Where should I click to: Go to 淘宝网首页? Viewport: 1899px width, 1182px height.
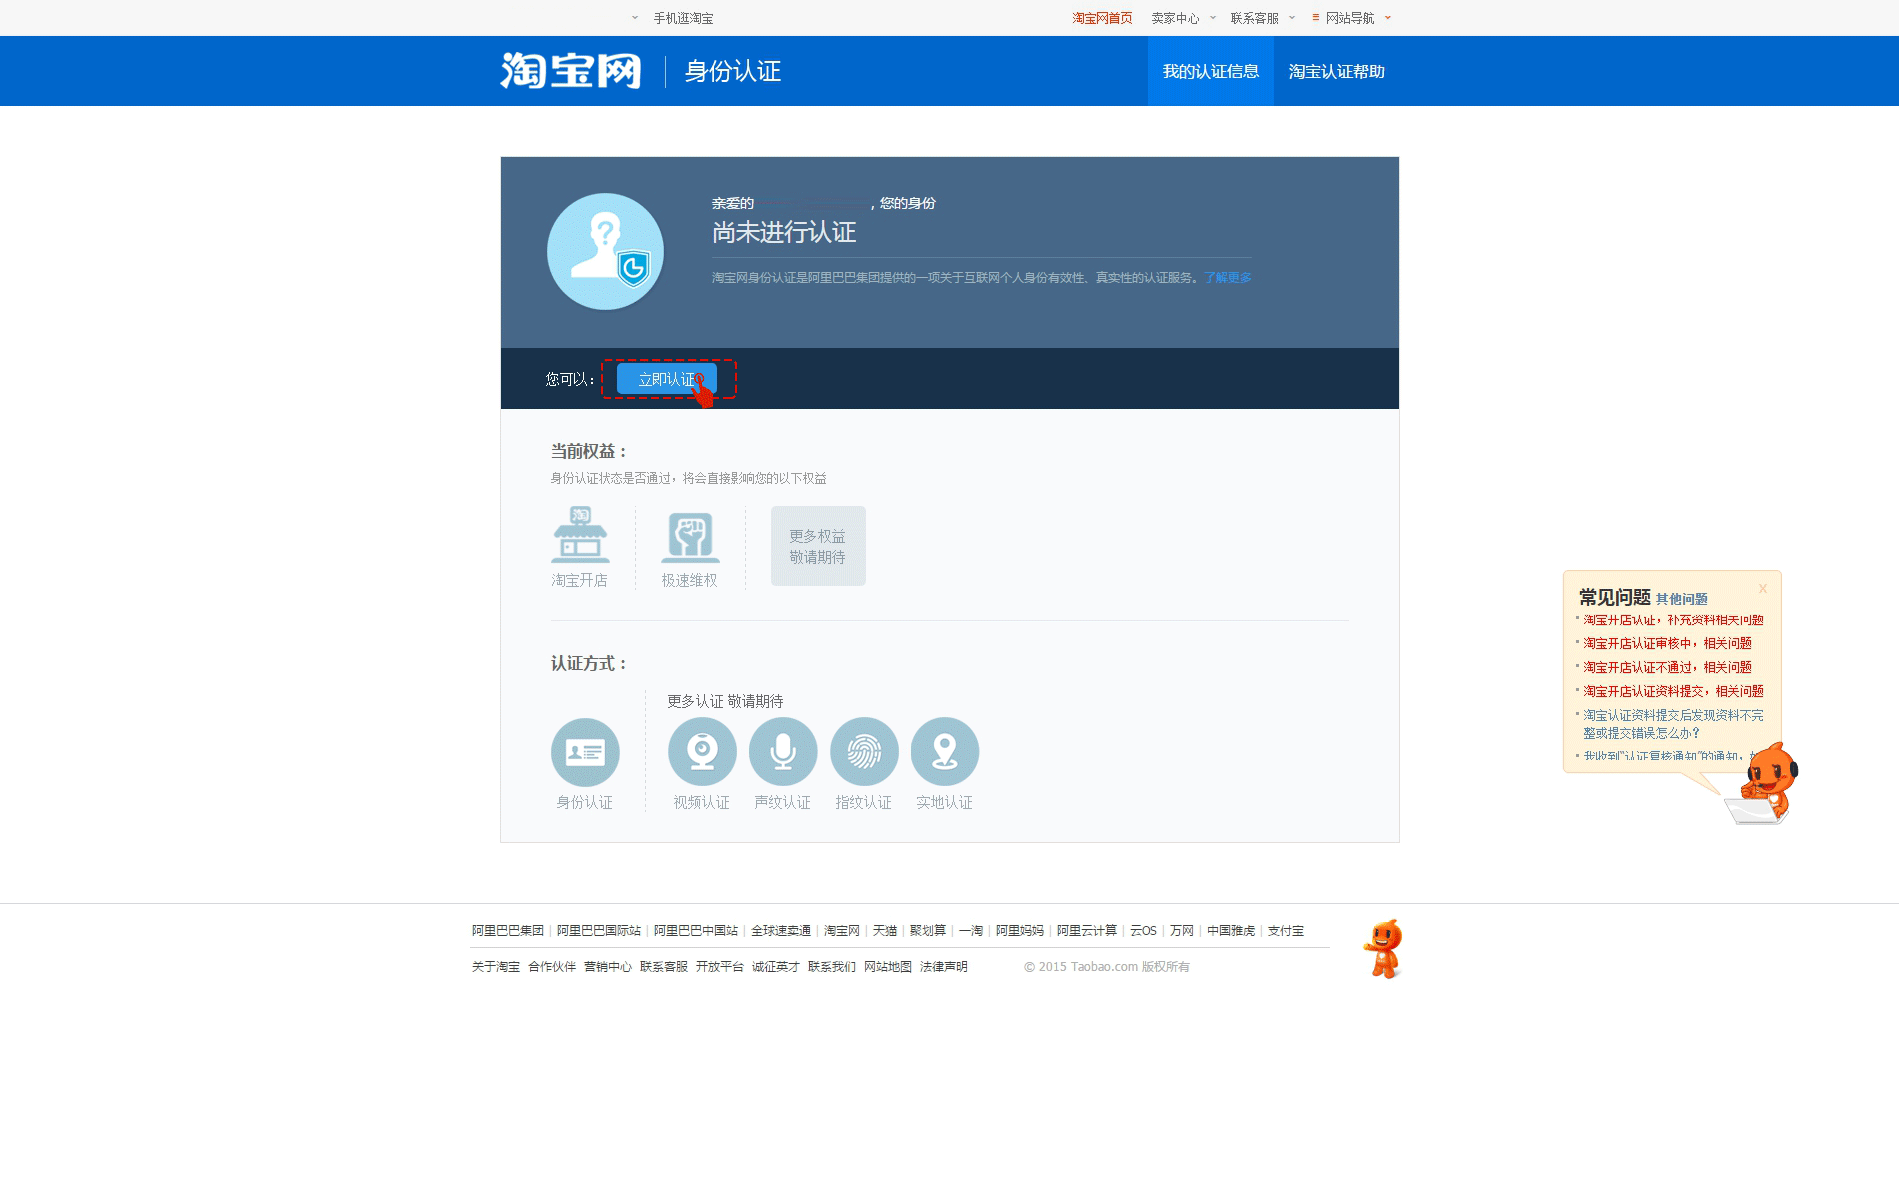coord(1102,18)
